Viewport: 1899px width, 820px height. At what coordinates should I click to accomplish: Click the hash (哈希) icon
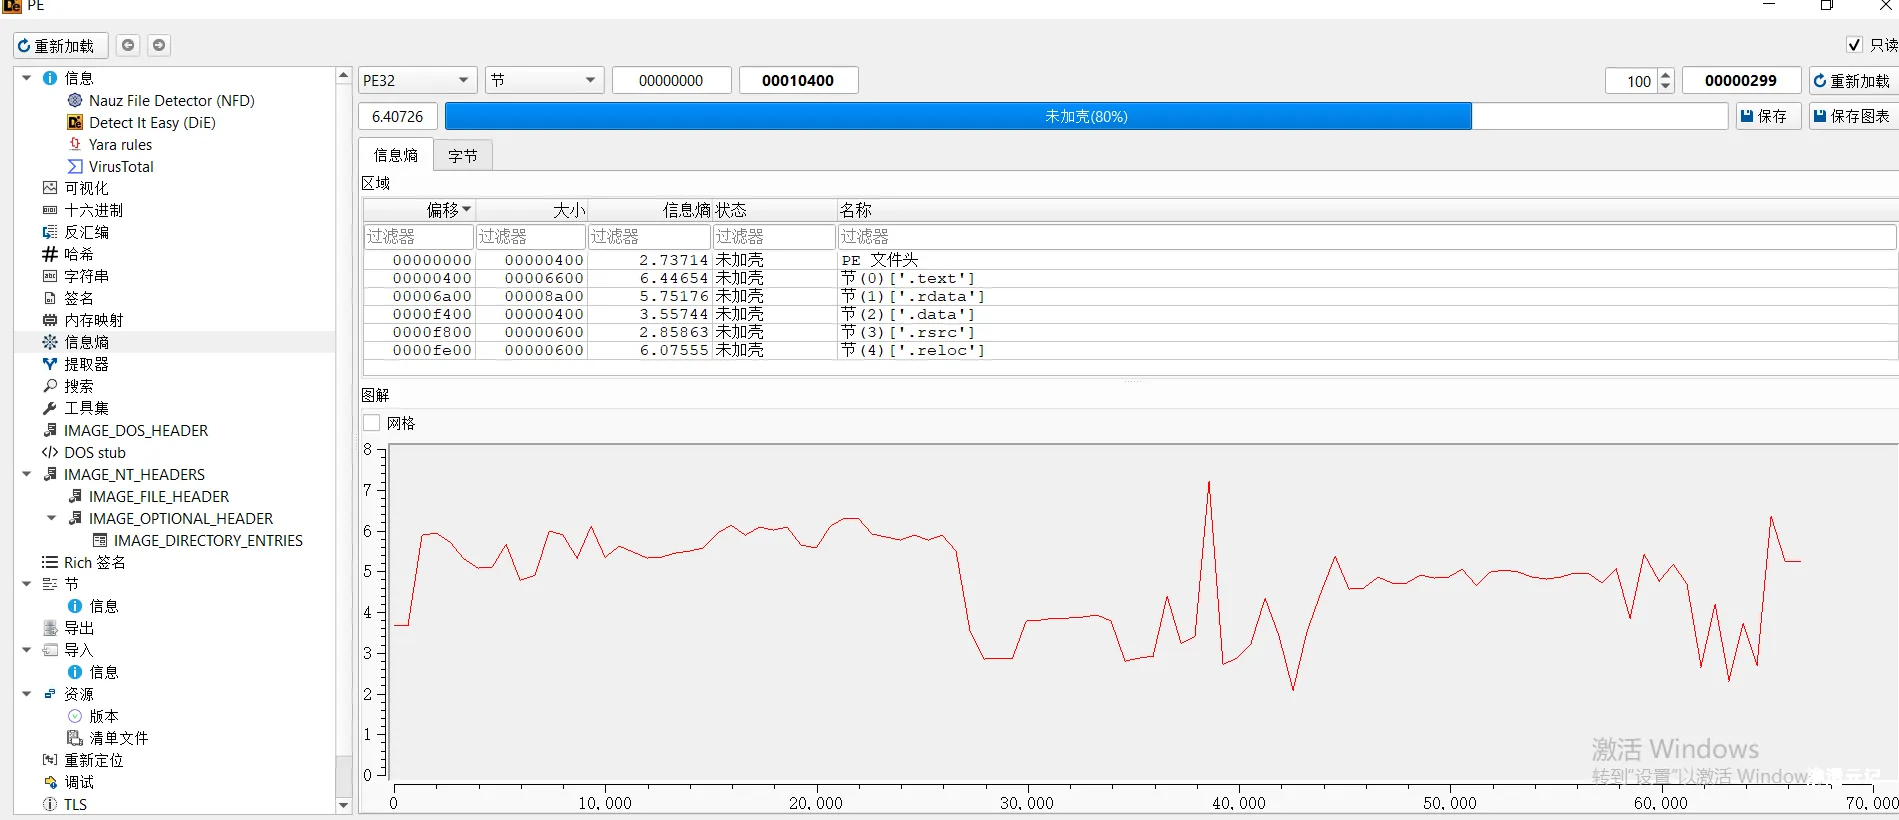tap(50, 254)
